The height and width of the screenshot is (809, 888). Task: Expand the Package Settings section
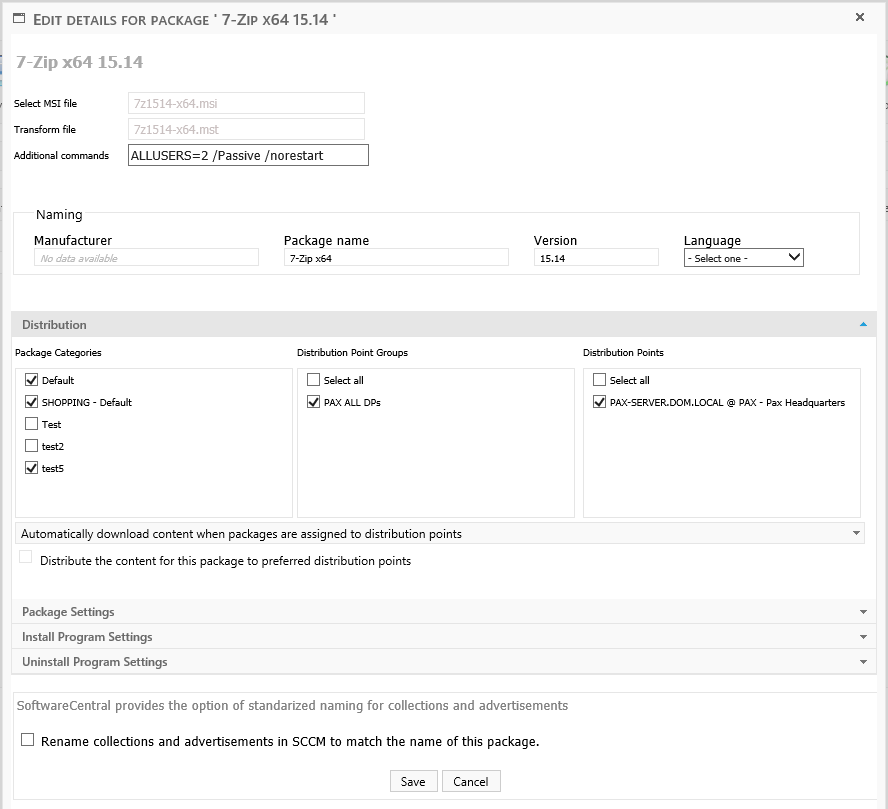click(x=440, y=612)
